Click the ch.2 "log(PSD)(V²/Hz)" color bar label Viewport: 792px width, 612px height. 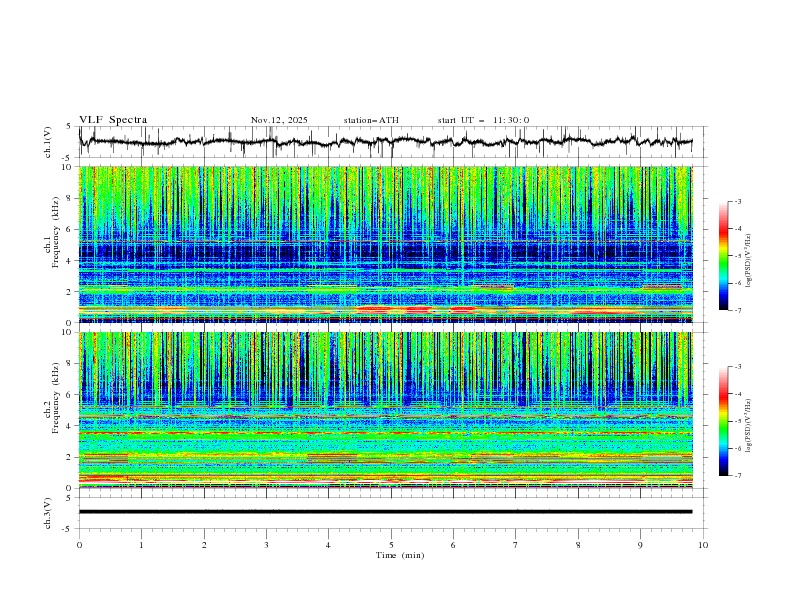749,425
